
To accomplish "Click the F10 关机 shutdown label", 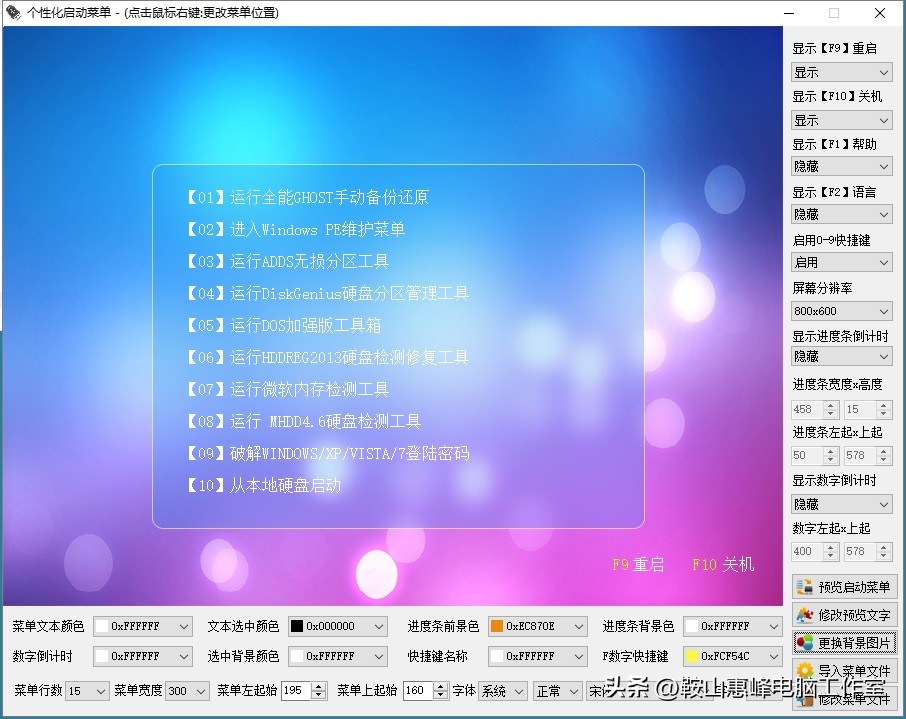I will (x=723, y=565).
